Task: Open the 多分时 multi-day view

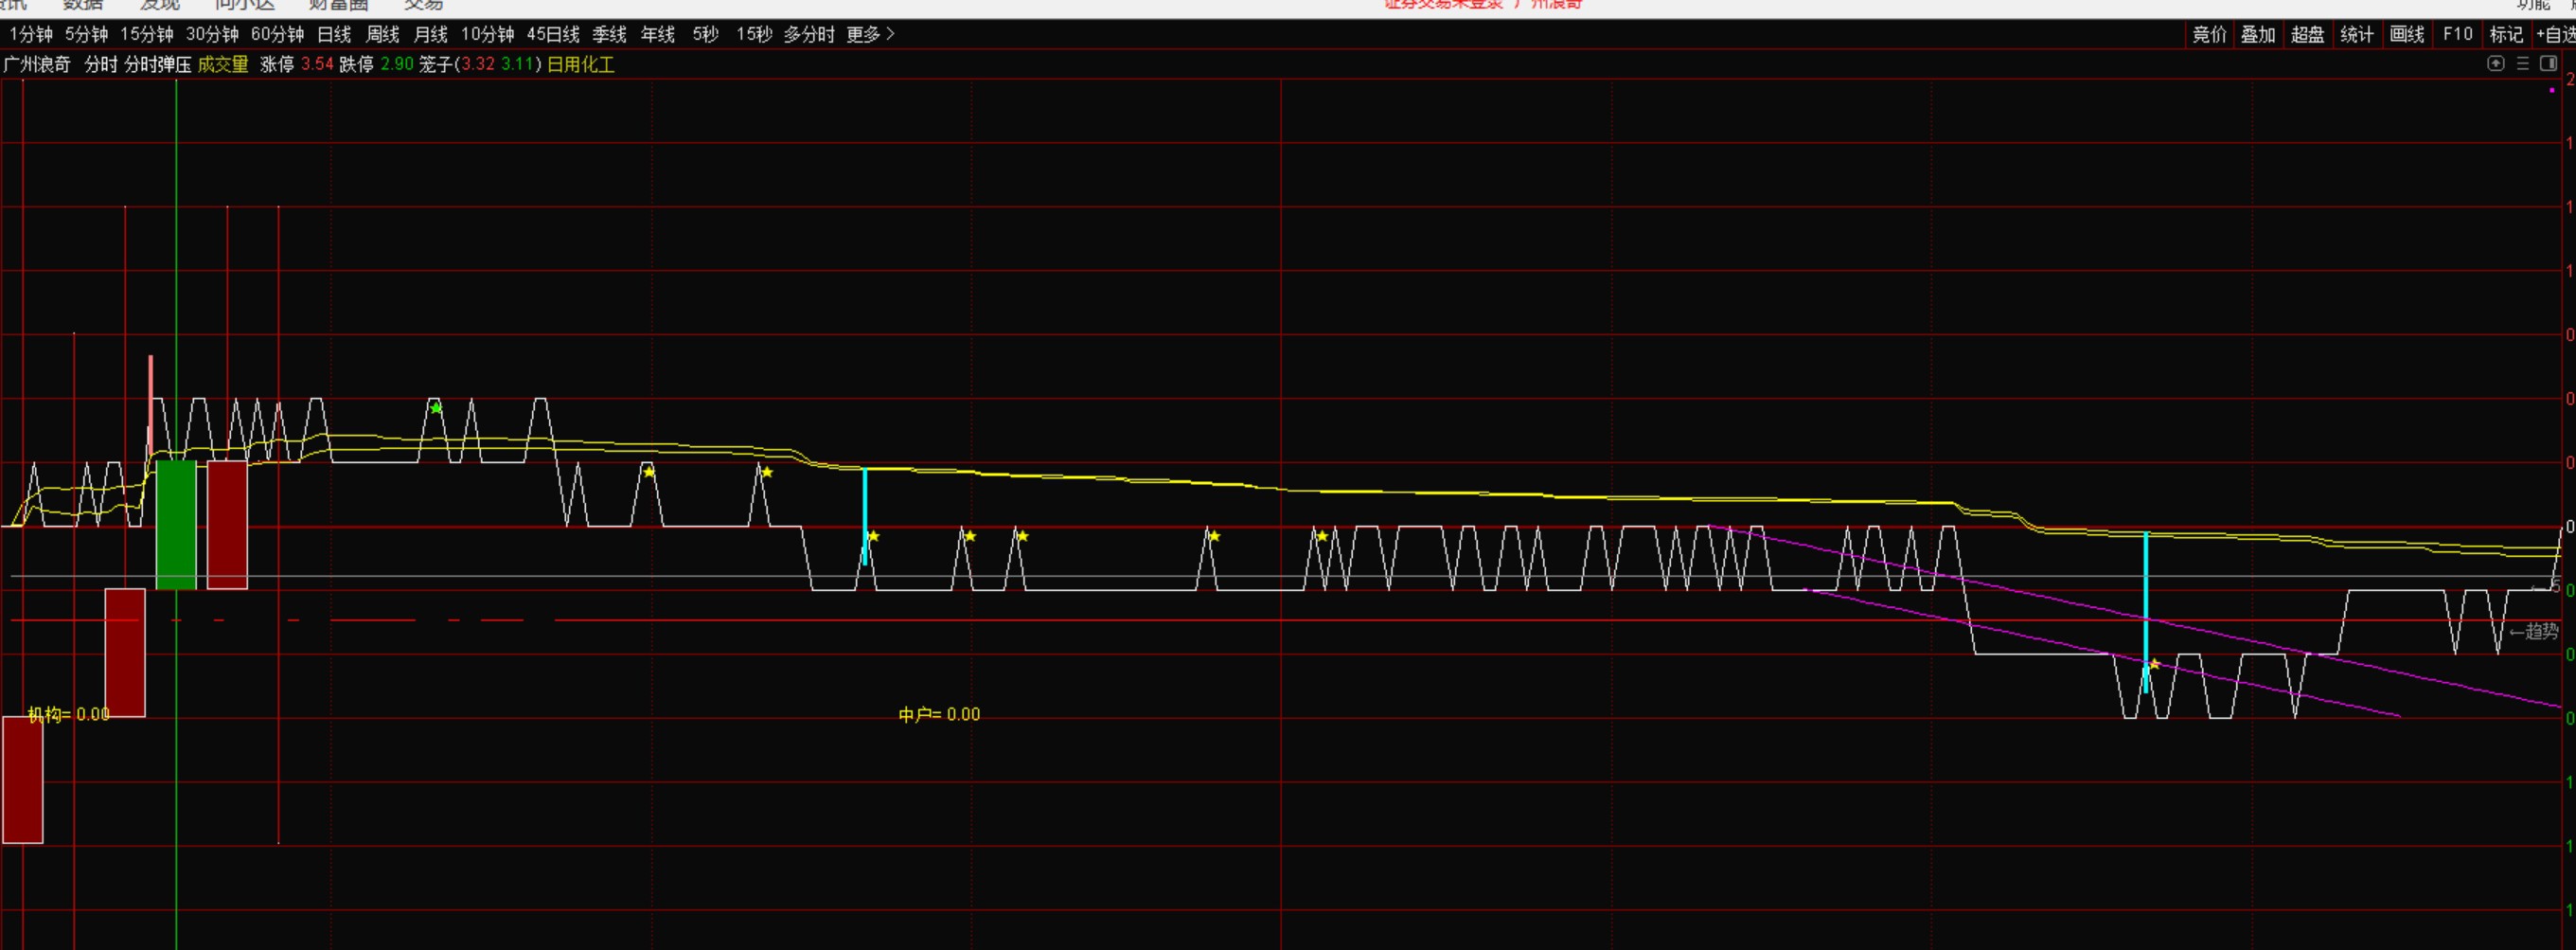Action: [x=809, y=35]
